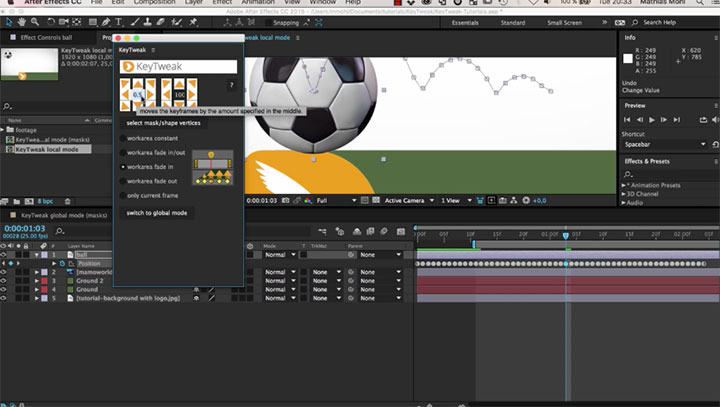Select the Clone Stamp tool
The width and height of the screenshot is (720, 407).
147,22
